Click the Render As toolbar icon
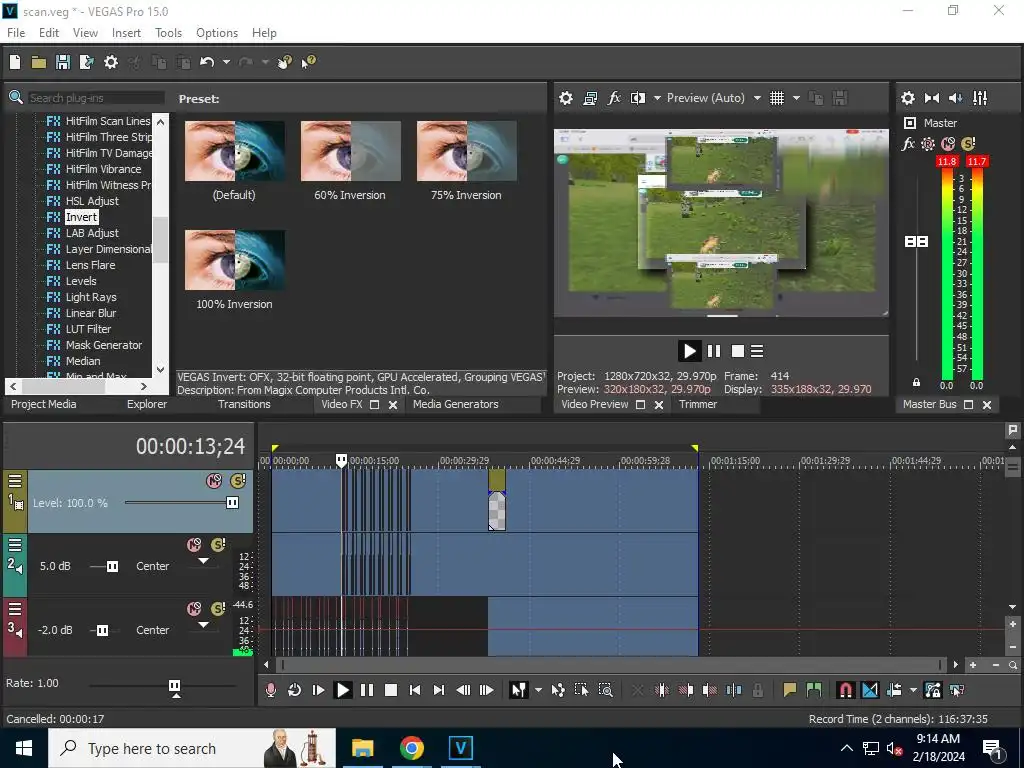 [87, 62]
